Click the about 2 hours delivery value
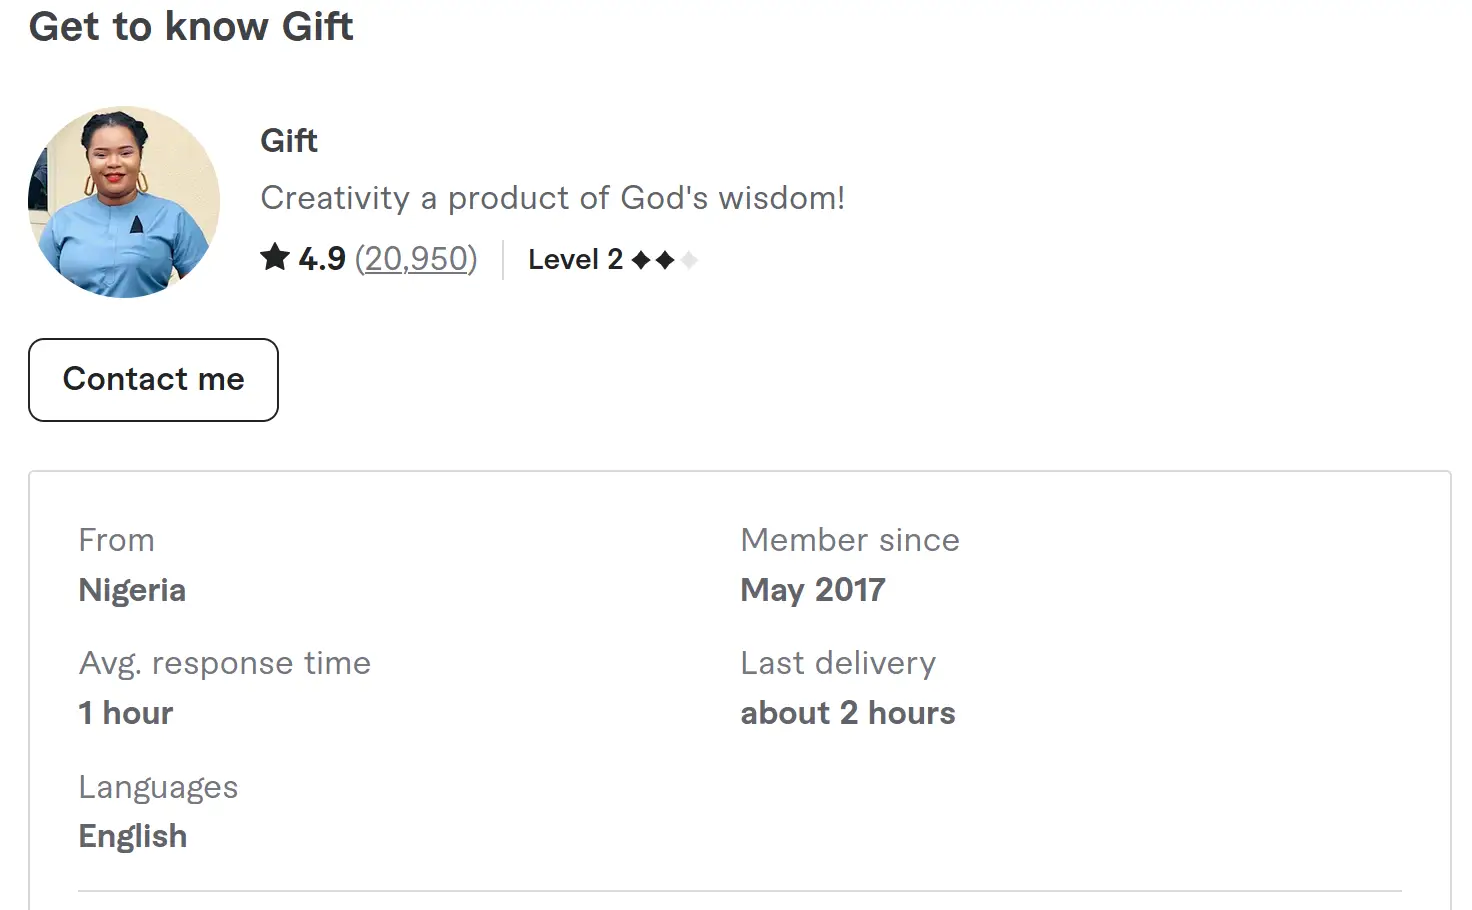1472x910 pixels. pos(848,713)
